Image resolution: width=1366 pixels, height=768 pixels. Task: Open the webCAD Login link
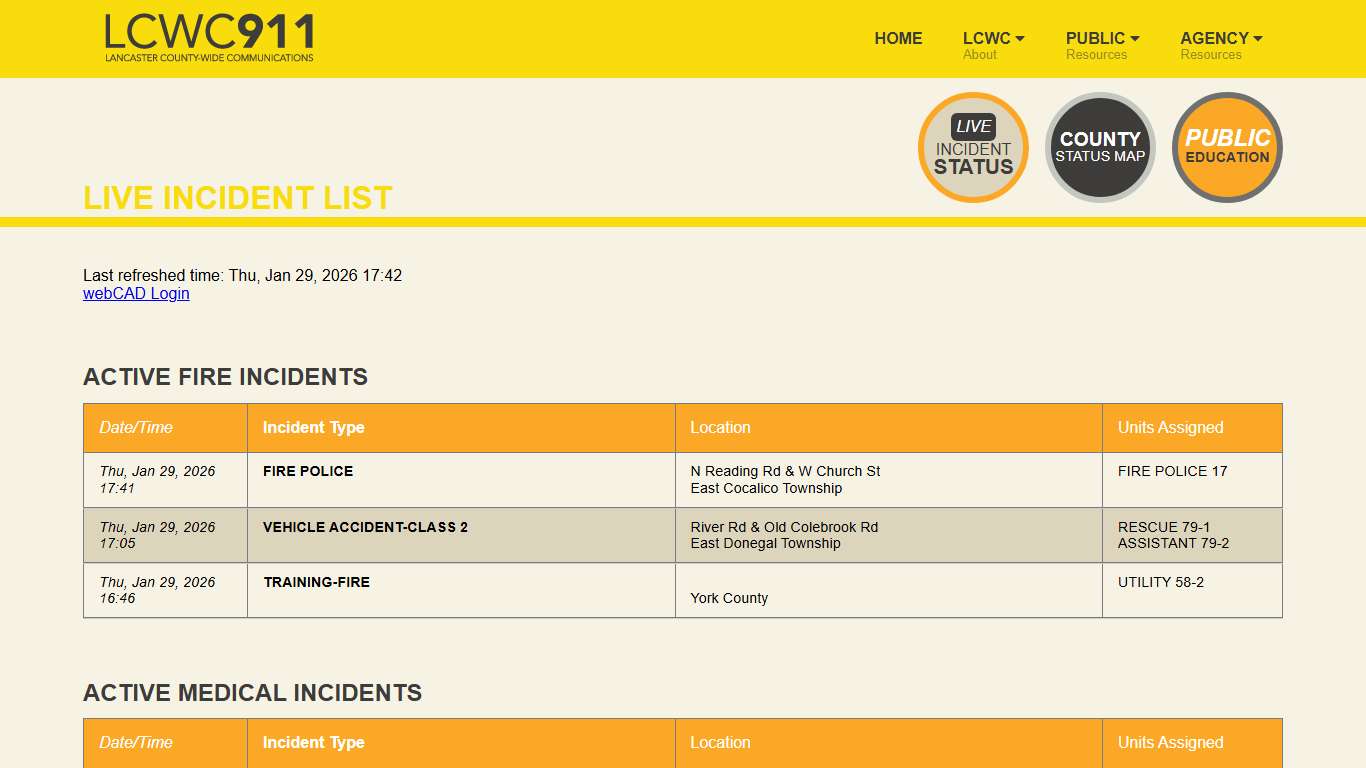click(x=136, y=293)
